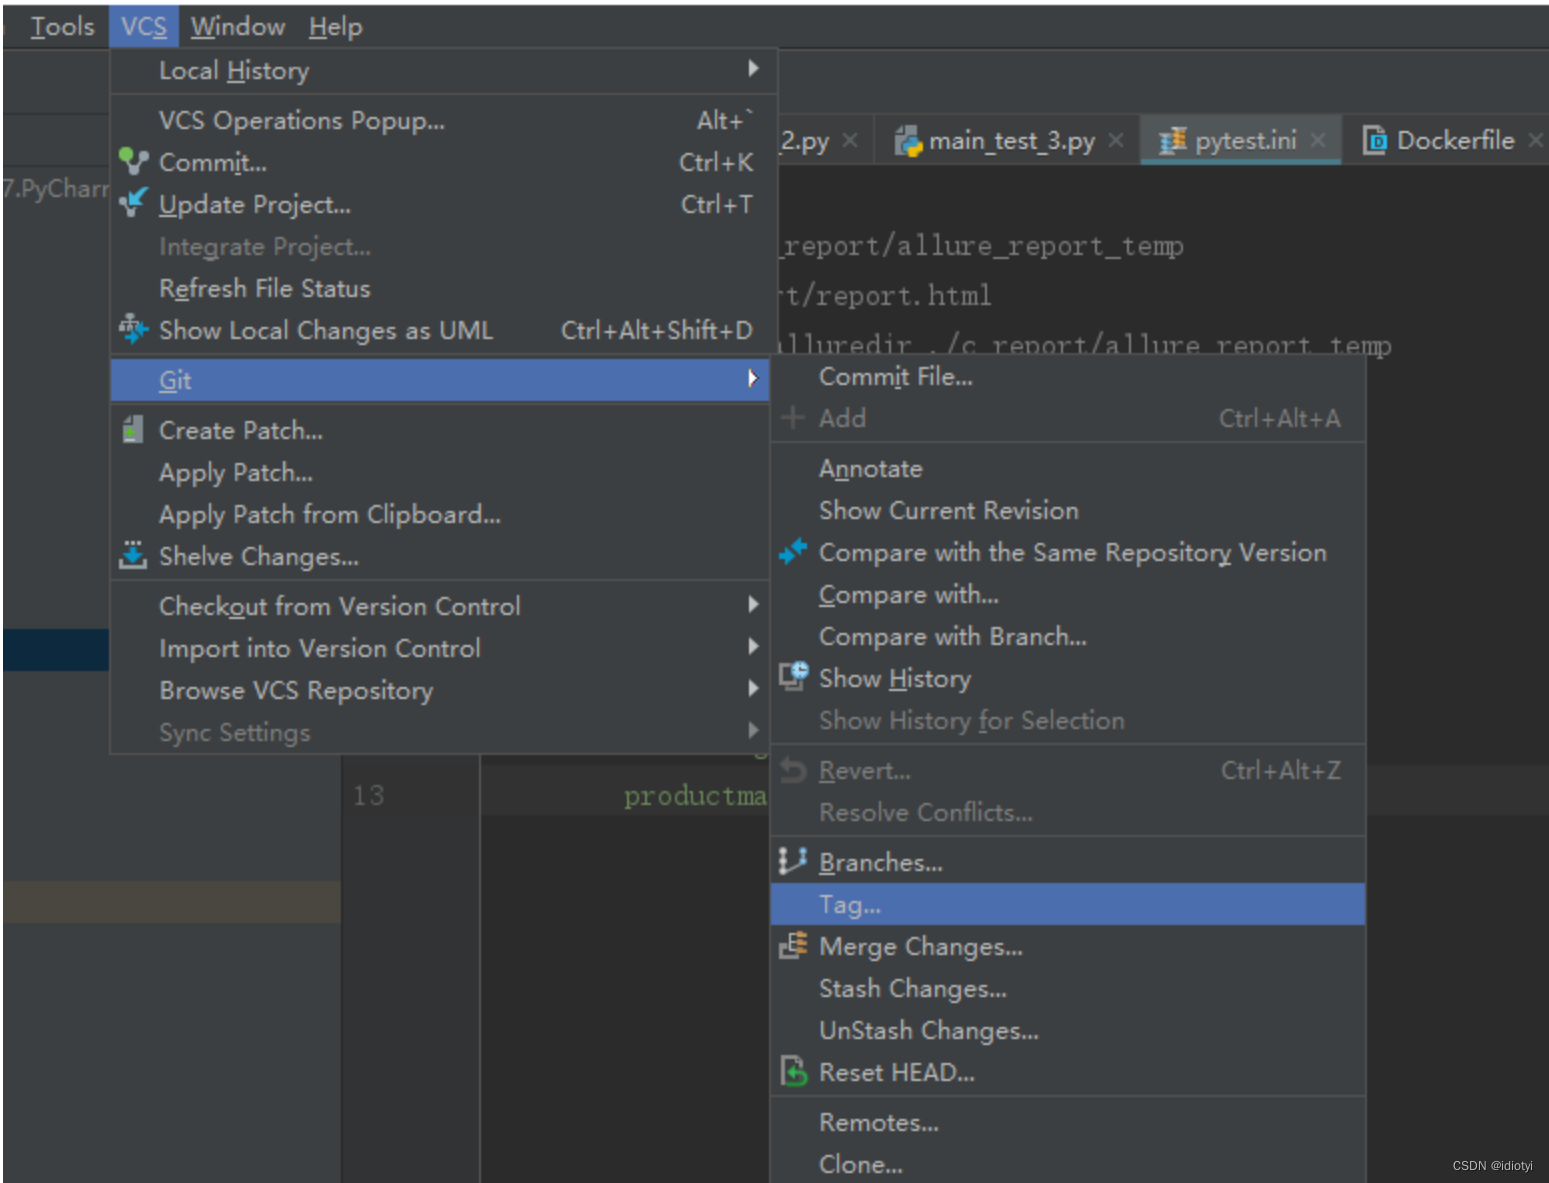This screenshot has height=1183, width=1549.
Task: Click the pytest.ini file icon on its tab
Action: pyautogui.click(x=1173, y=141)
